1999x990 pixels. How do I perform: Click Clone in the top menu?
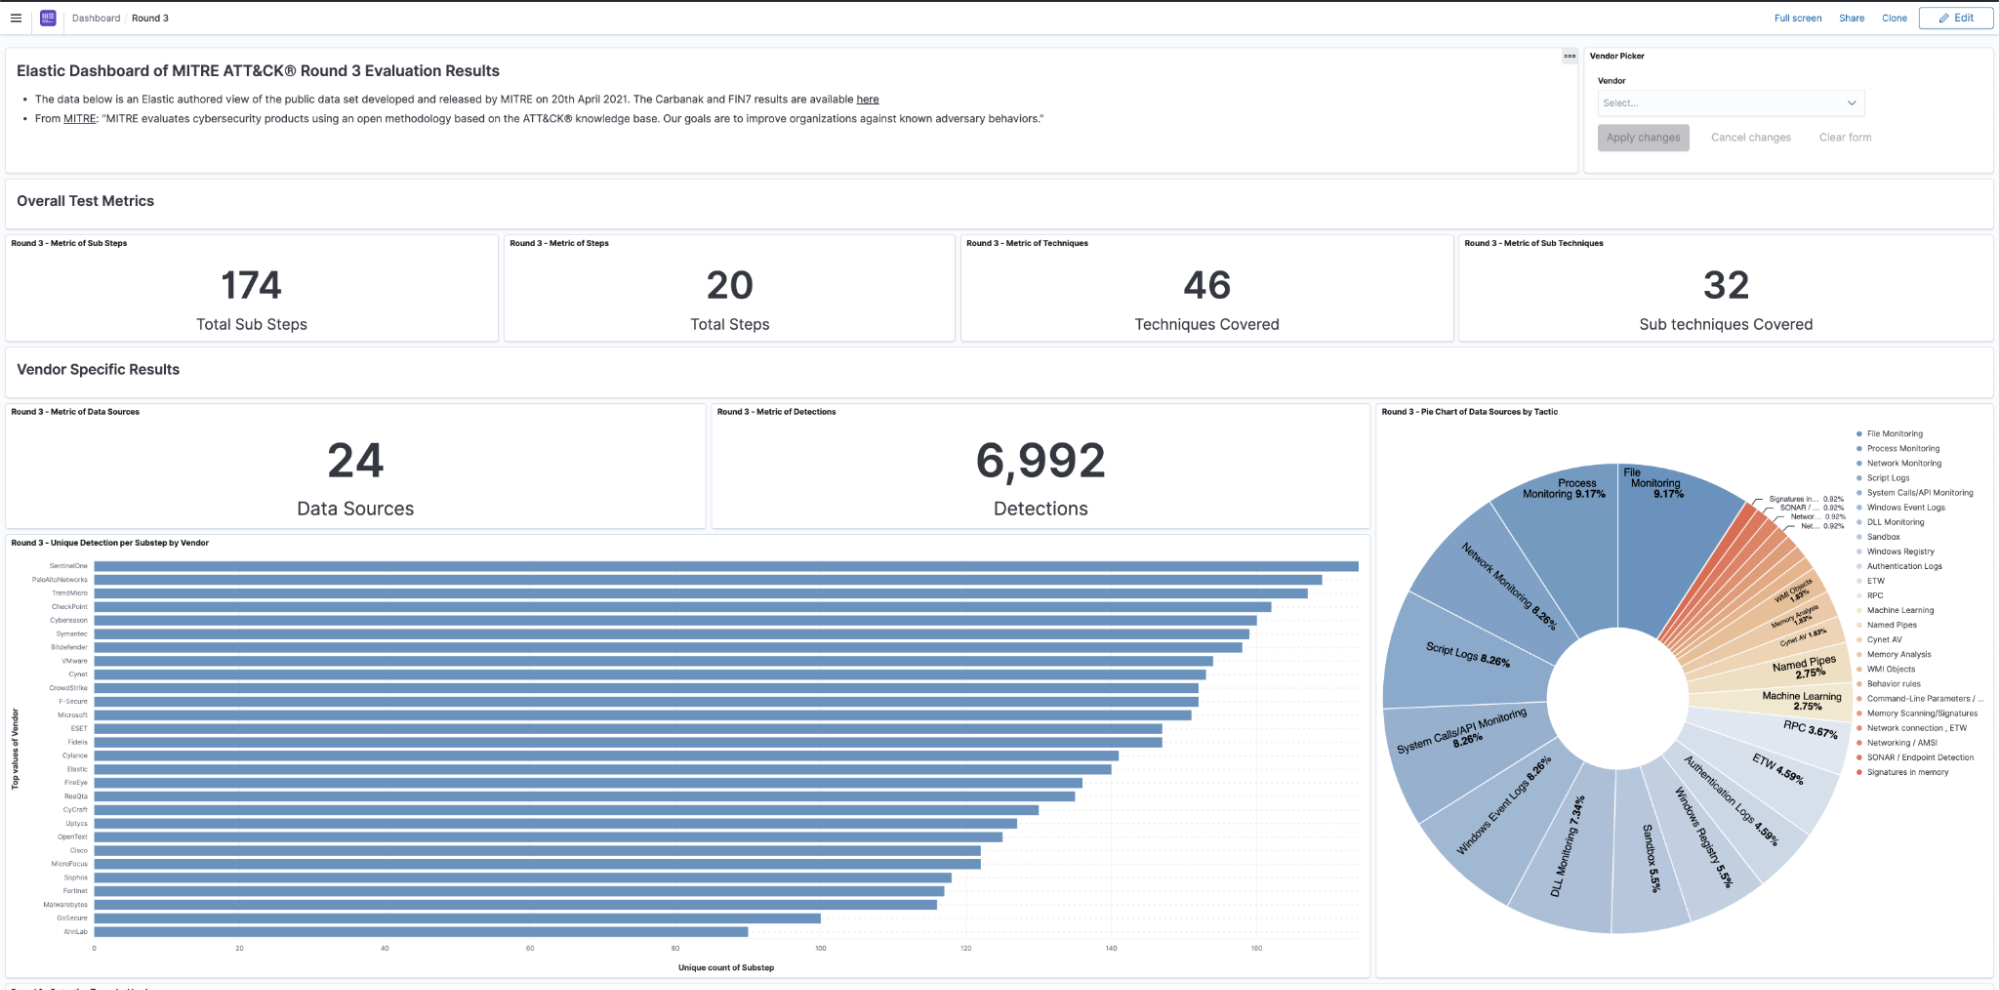click(x=1894, y=18)
